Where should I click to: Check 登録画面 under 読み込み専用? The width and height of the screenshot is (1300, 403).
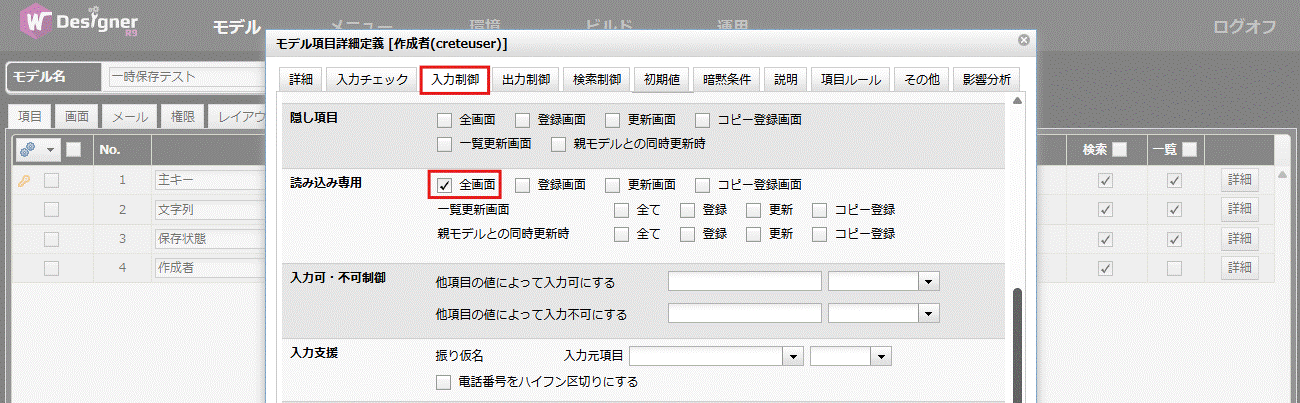click(x=522, y=185)
